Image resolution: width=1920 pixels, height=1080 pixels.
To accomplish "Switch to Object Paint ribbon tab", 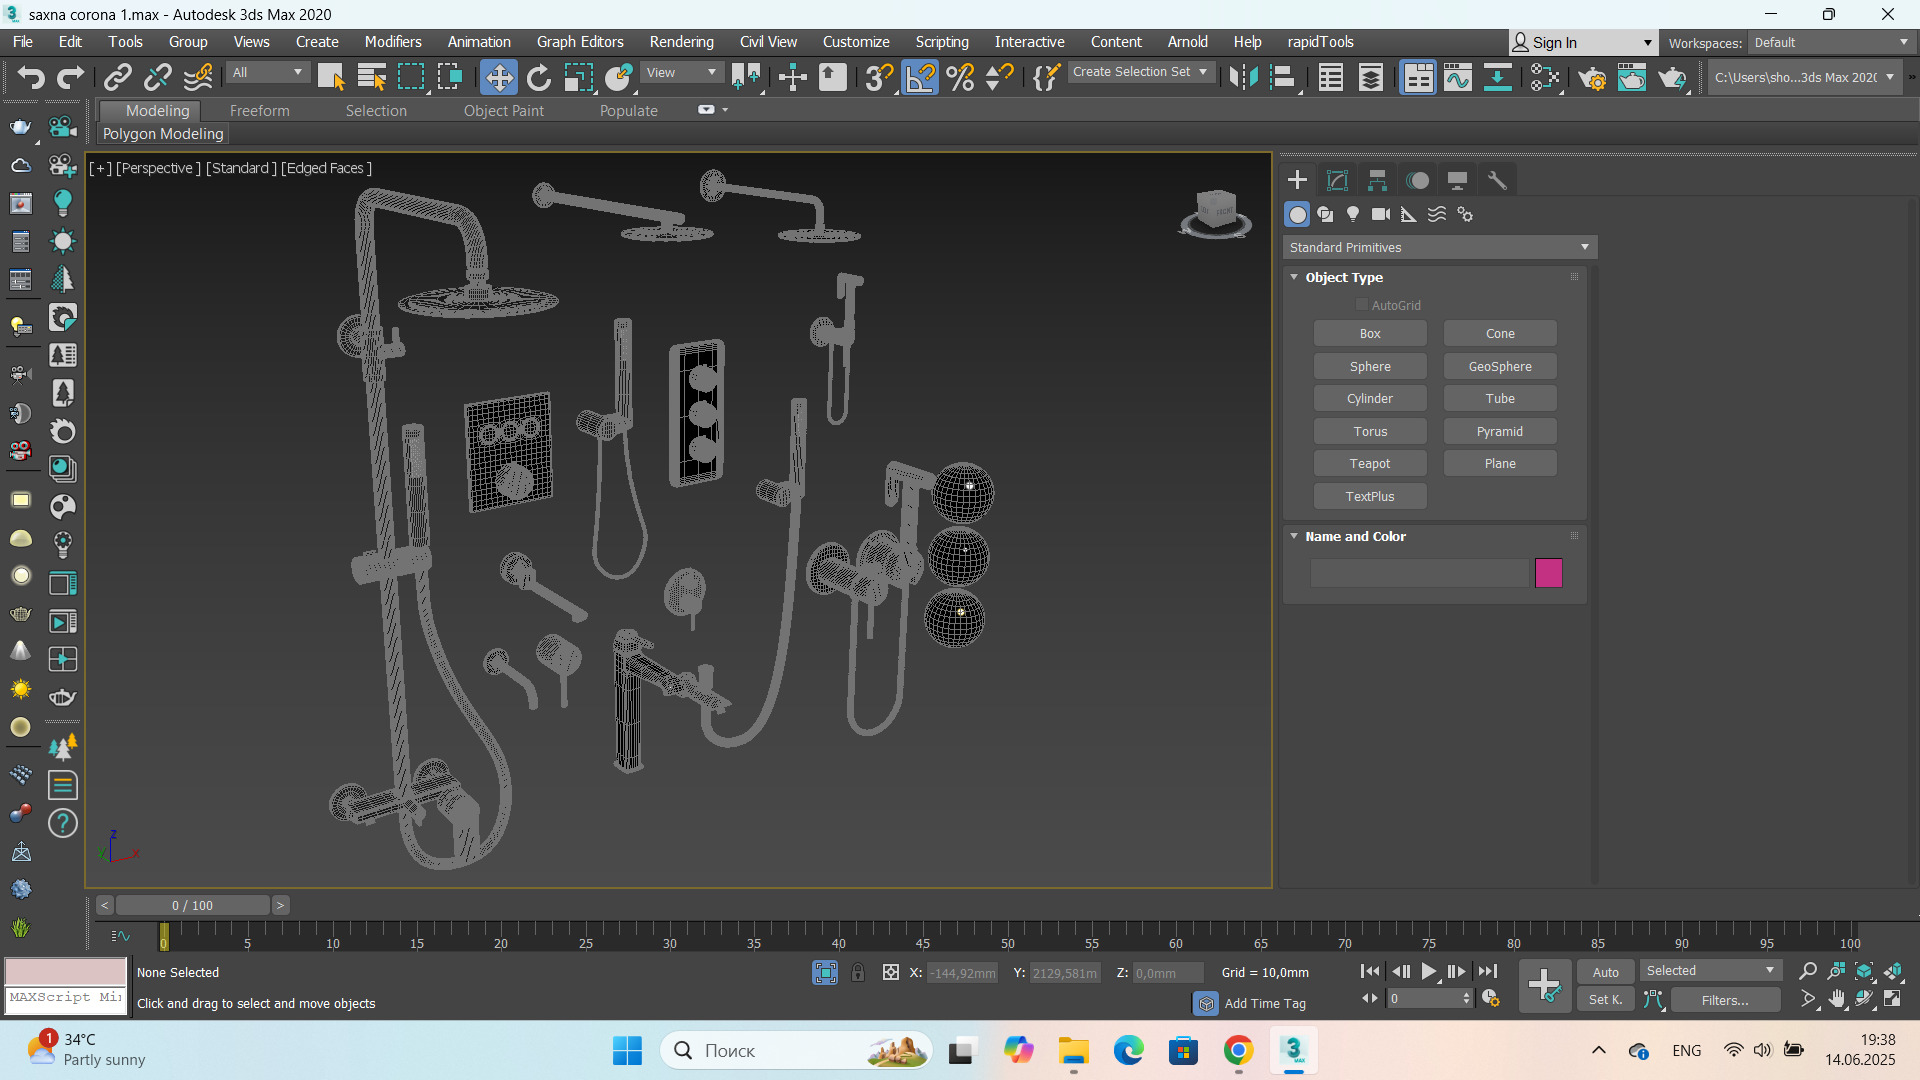I will tap(503, 111).
